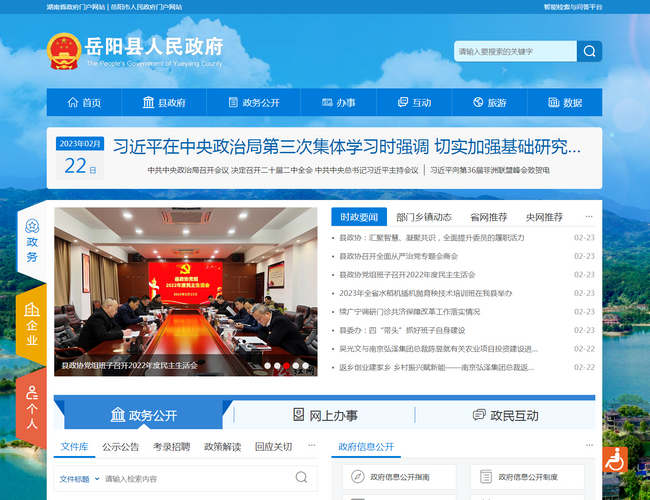This screenshot has width=650, height=500.
Task: Switch to 公示公告 sub-tab
Action: click(121, 447)
